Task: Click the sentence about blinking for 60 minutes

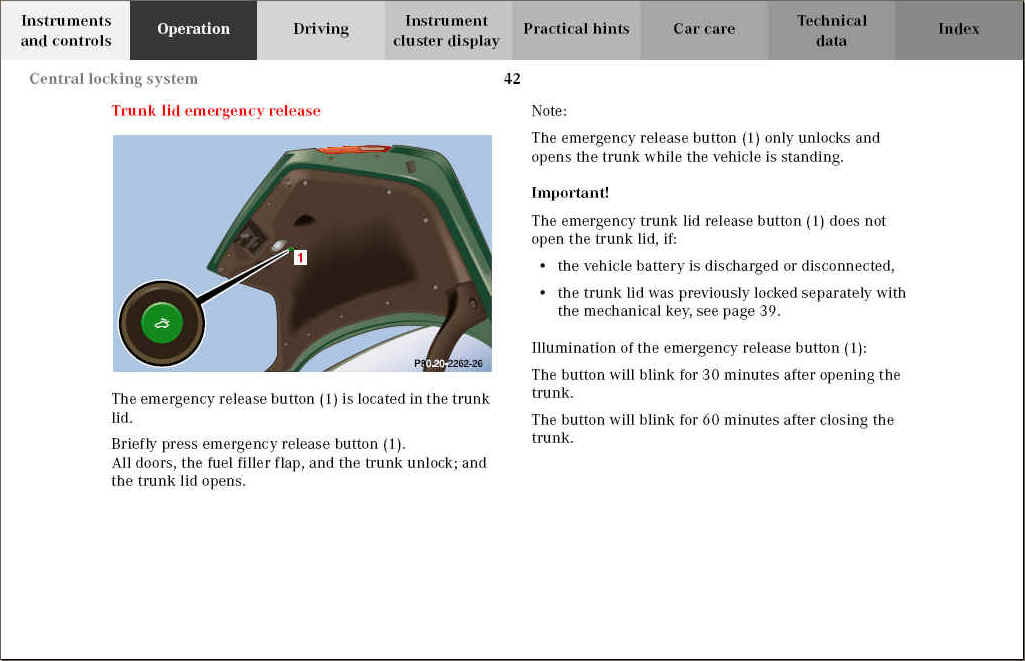Action: 712,428
